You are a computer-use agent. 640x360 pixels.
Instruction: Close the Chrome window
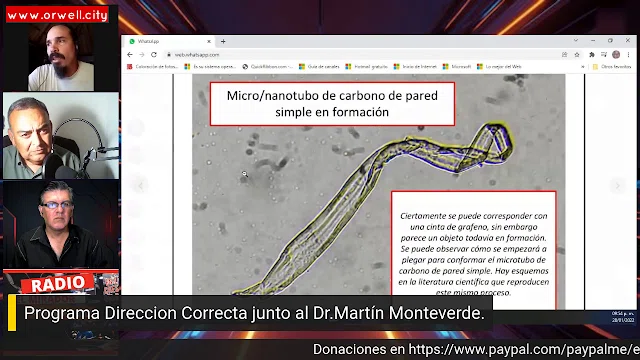tap(628, 40)
